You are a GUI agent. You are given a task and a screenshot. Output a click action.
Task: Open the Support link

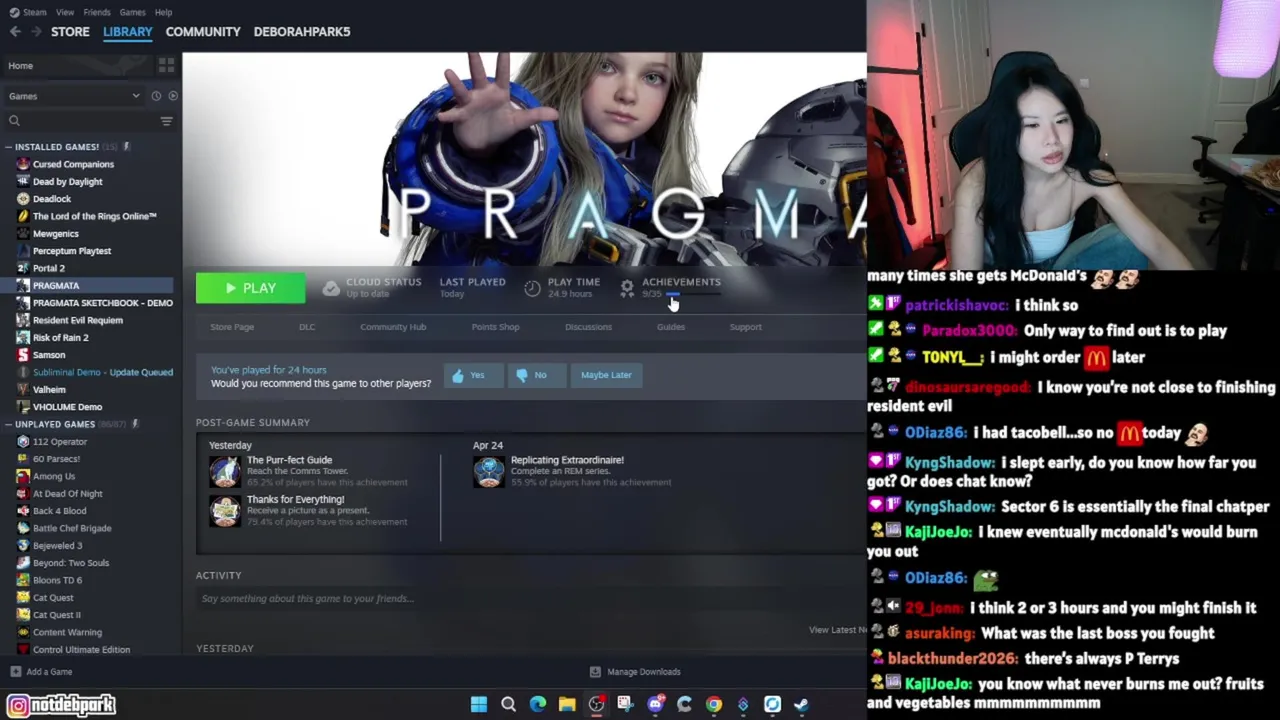pyautogui.click(x=745, y=327)
